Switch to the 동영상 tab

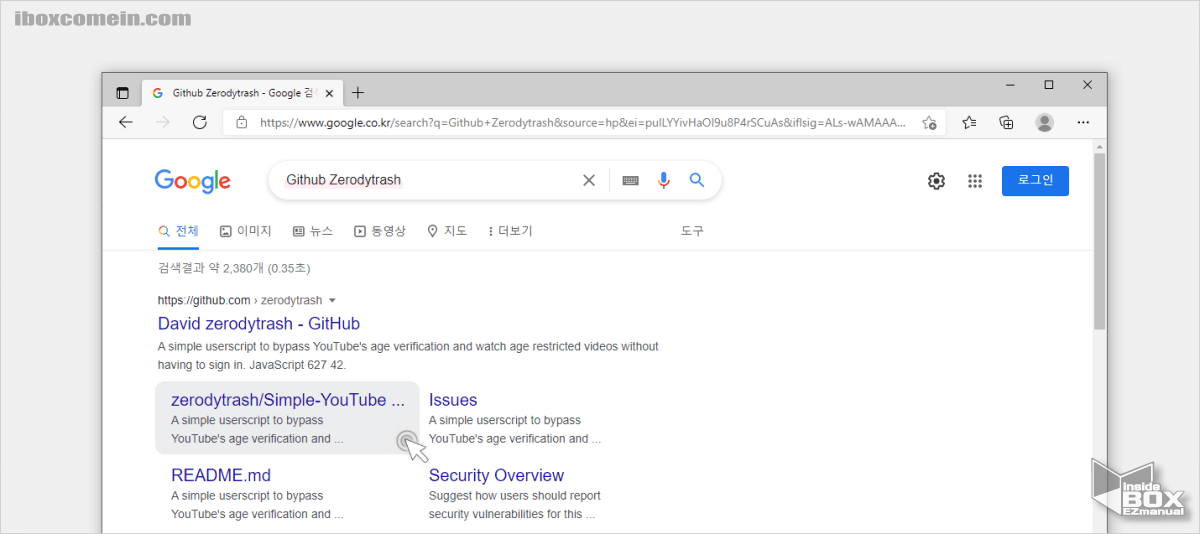pyautogui.click(x=380, y=231)
